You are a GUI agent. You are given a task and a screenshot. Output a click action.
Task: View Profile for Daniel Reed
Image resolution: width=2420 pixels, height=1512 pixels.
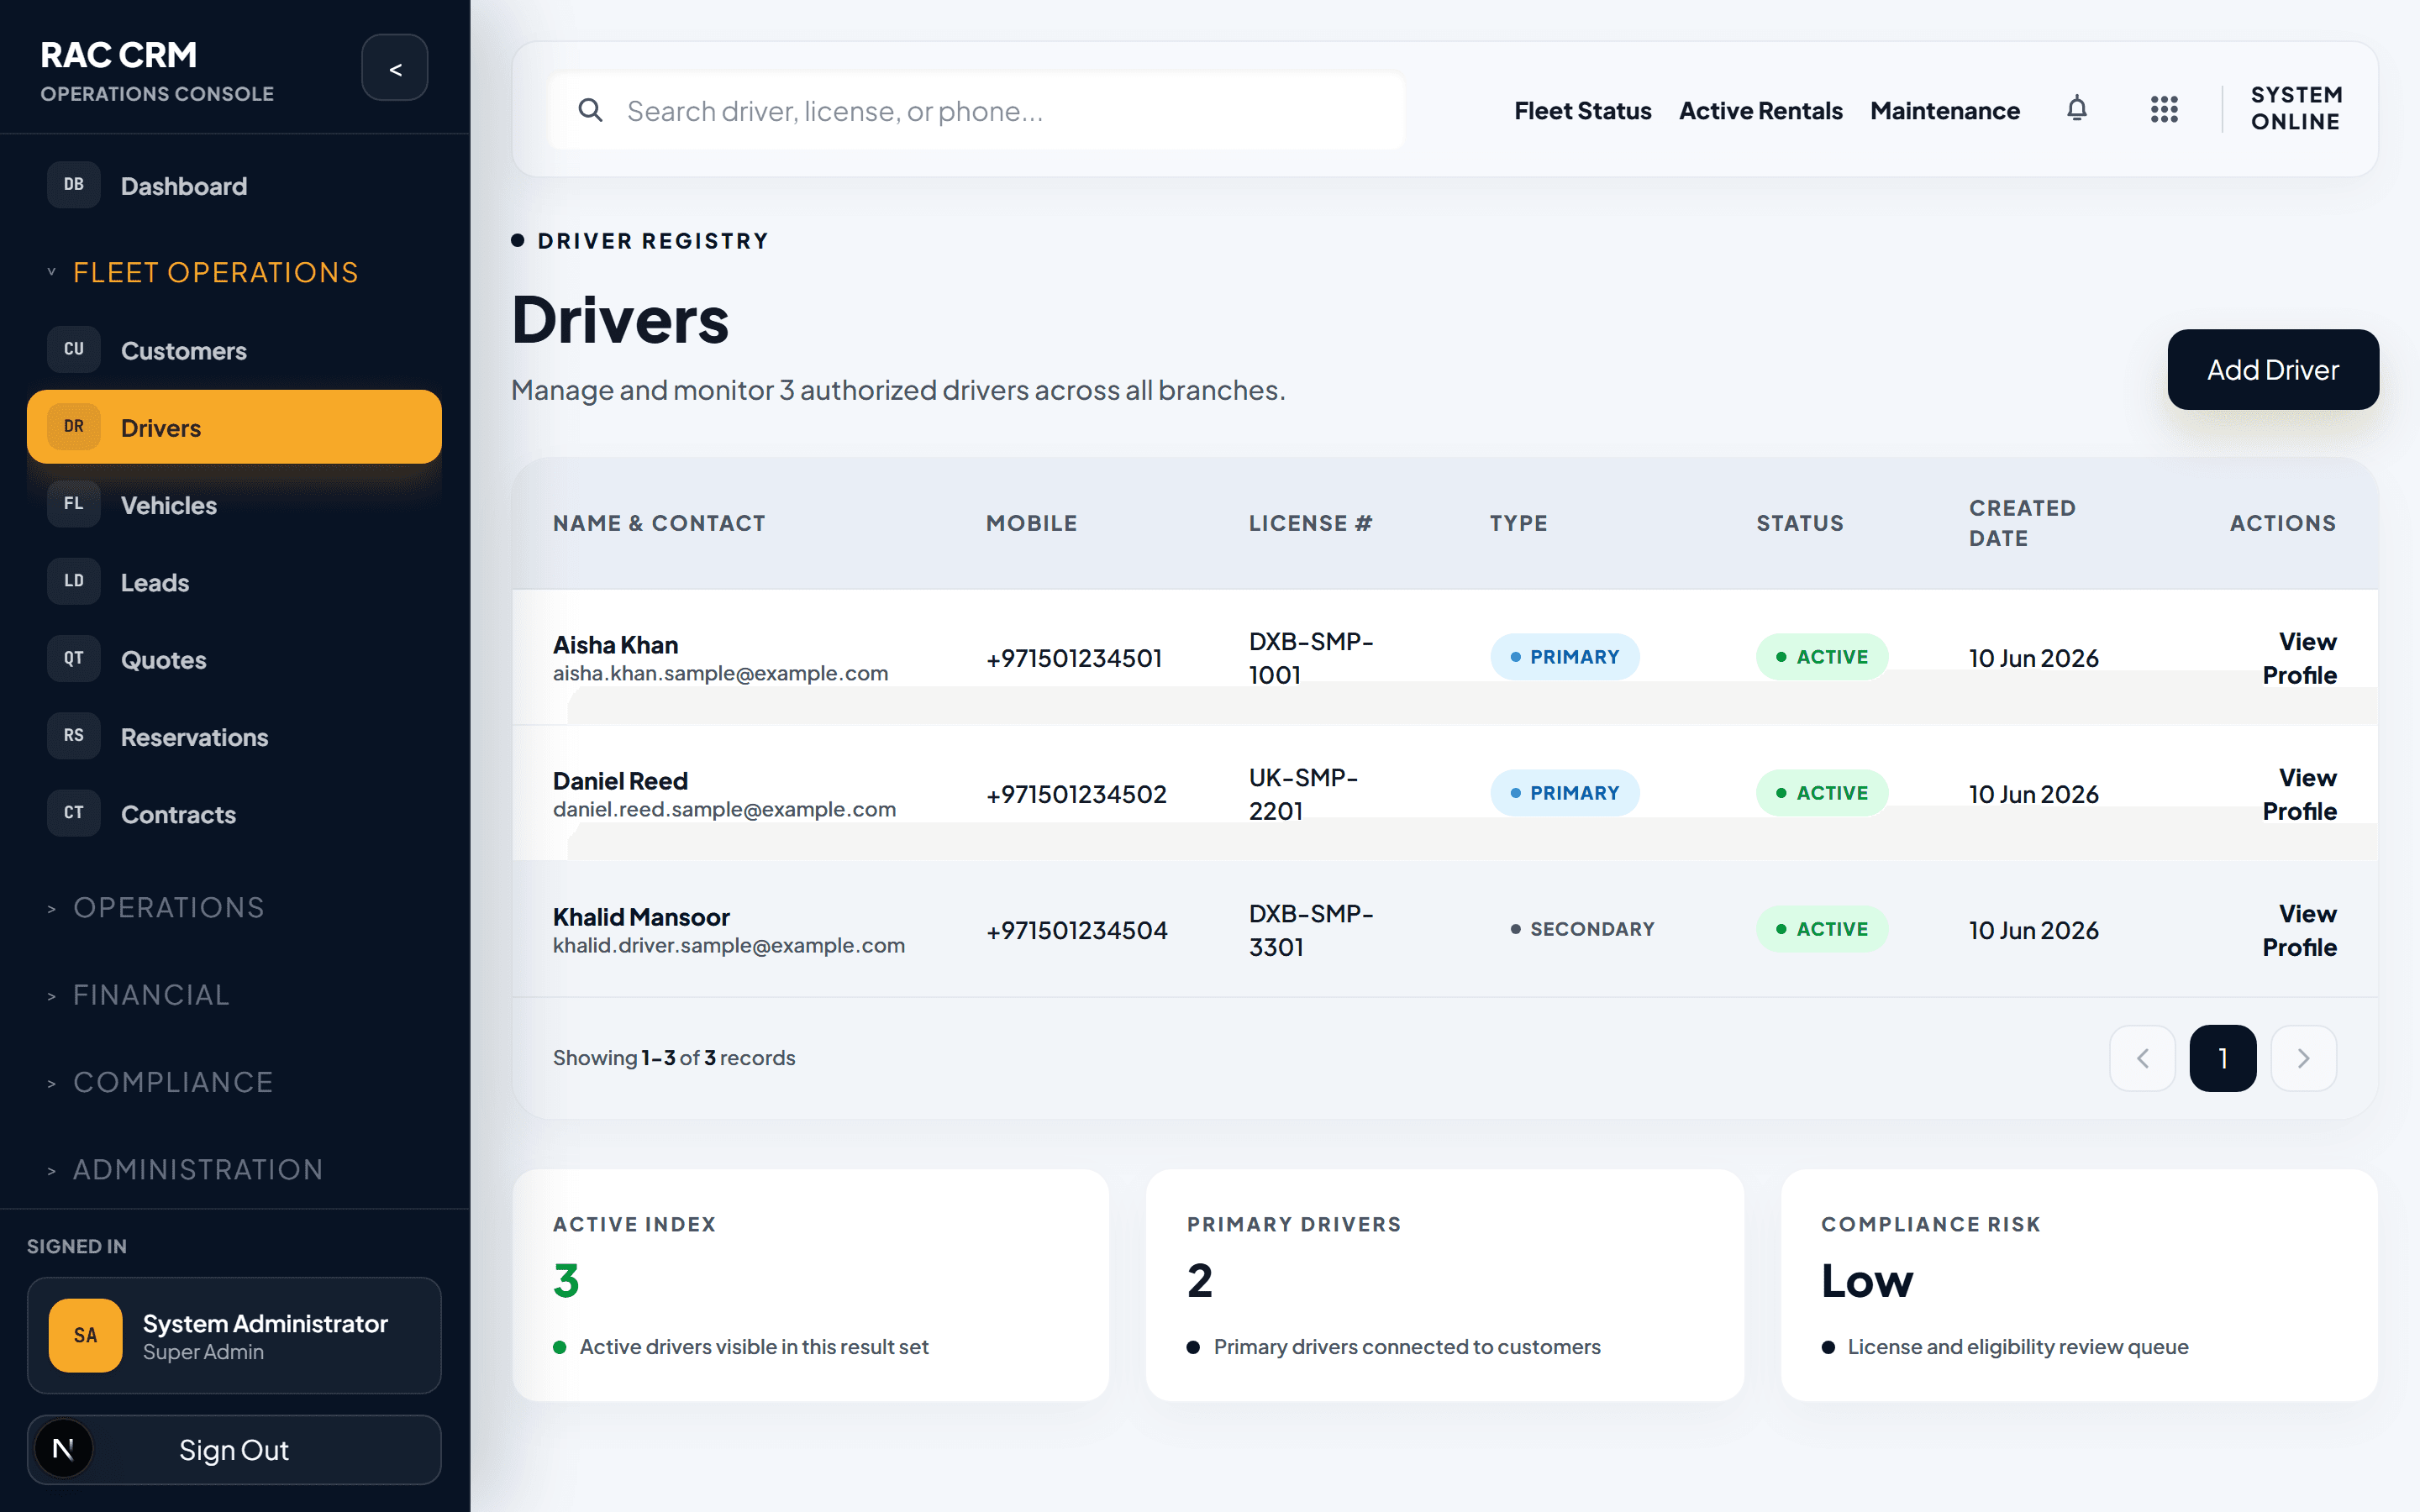(2299, 794)
